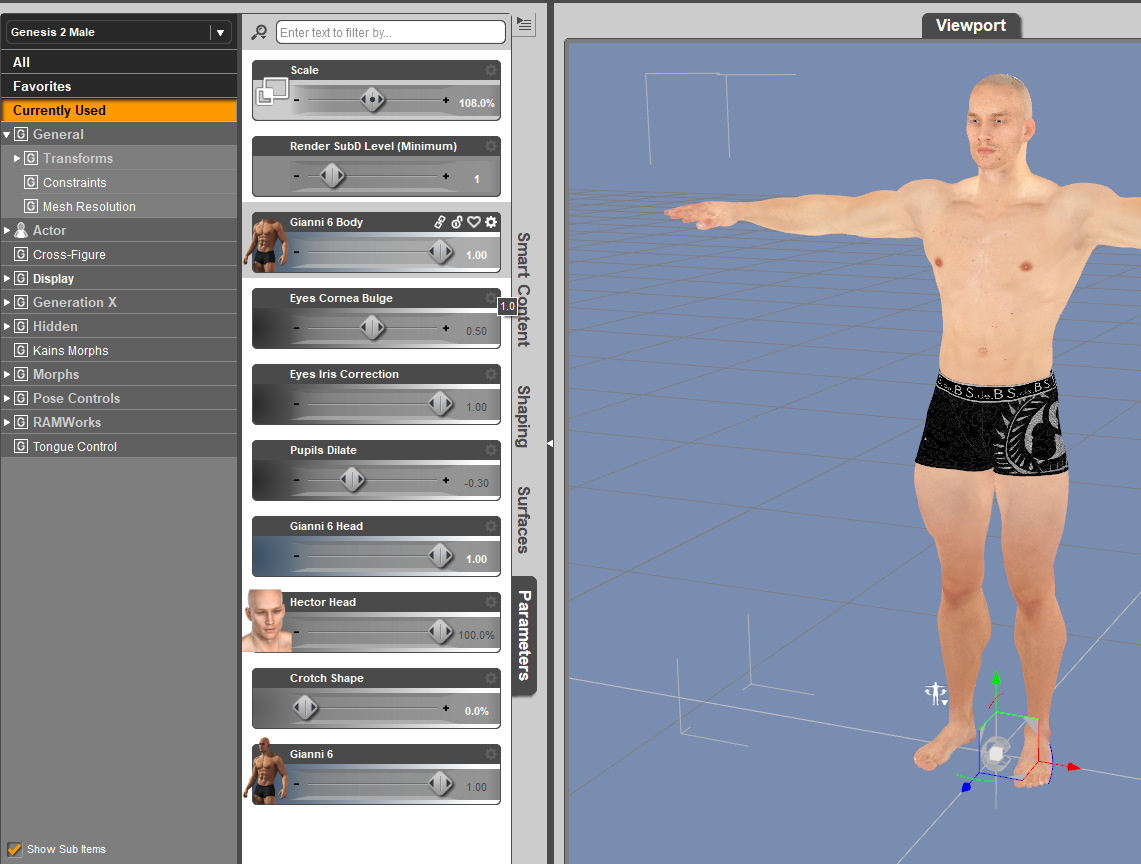Click the Scale link-axes icon
Screen dimensions: 1141x864
(271, 92)
